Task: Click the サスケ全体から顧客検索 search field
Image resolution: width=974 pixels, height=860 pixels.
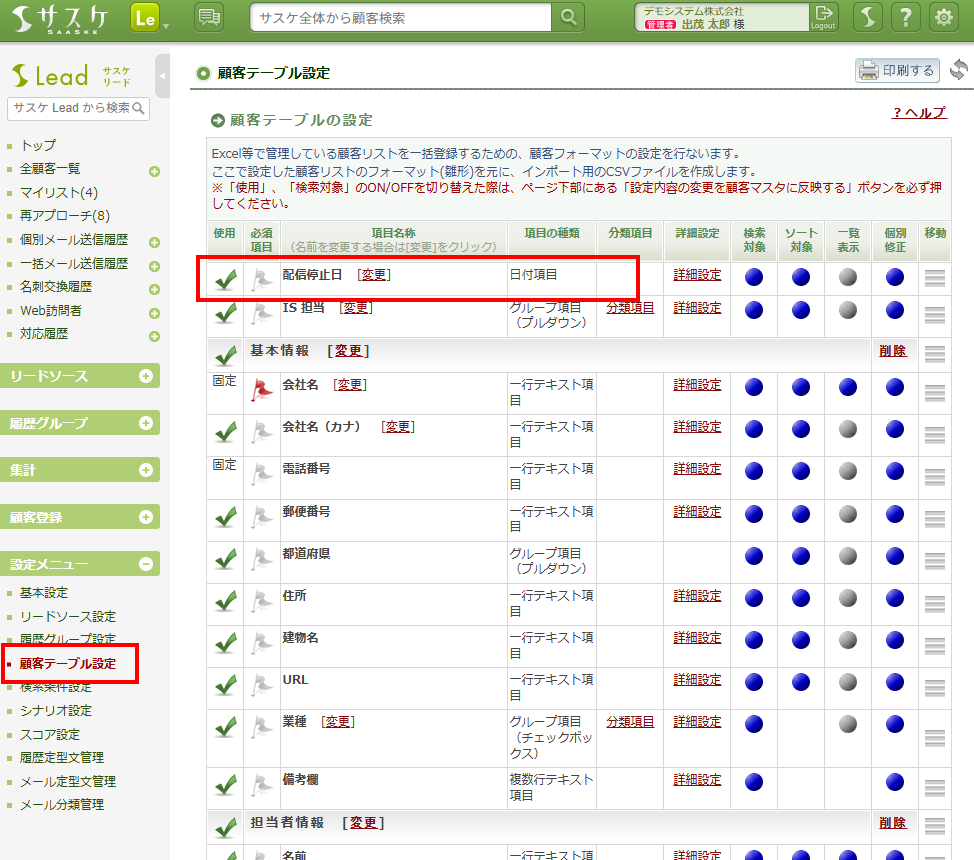Action: pyautogui.click(x=400, y=18)
